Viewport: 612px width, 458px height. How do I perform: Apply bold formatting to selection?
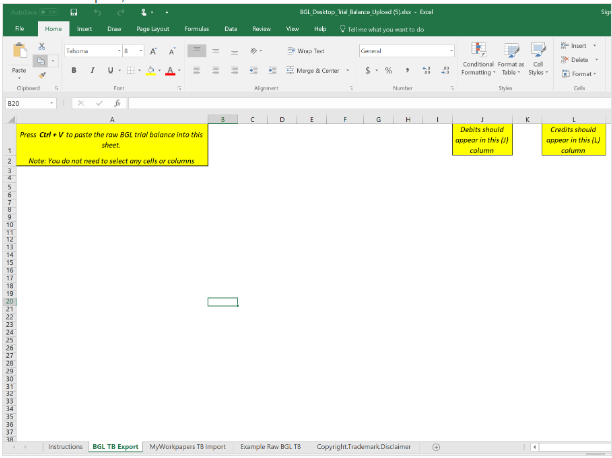[x=74, y=70]
